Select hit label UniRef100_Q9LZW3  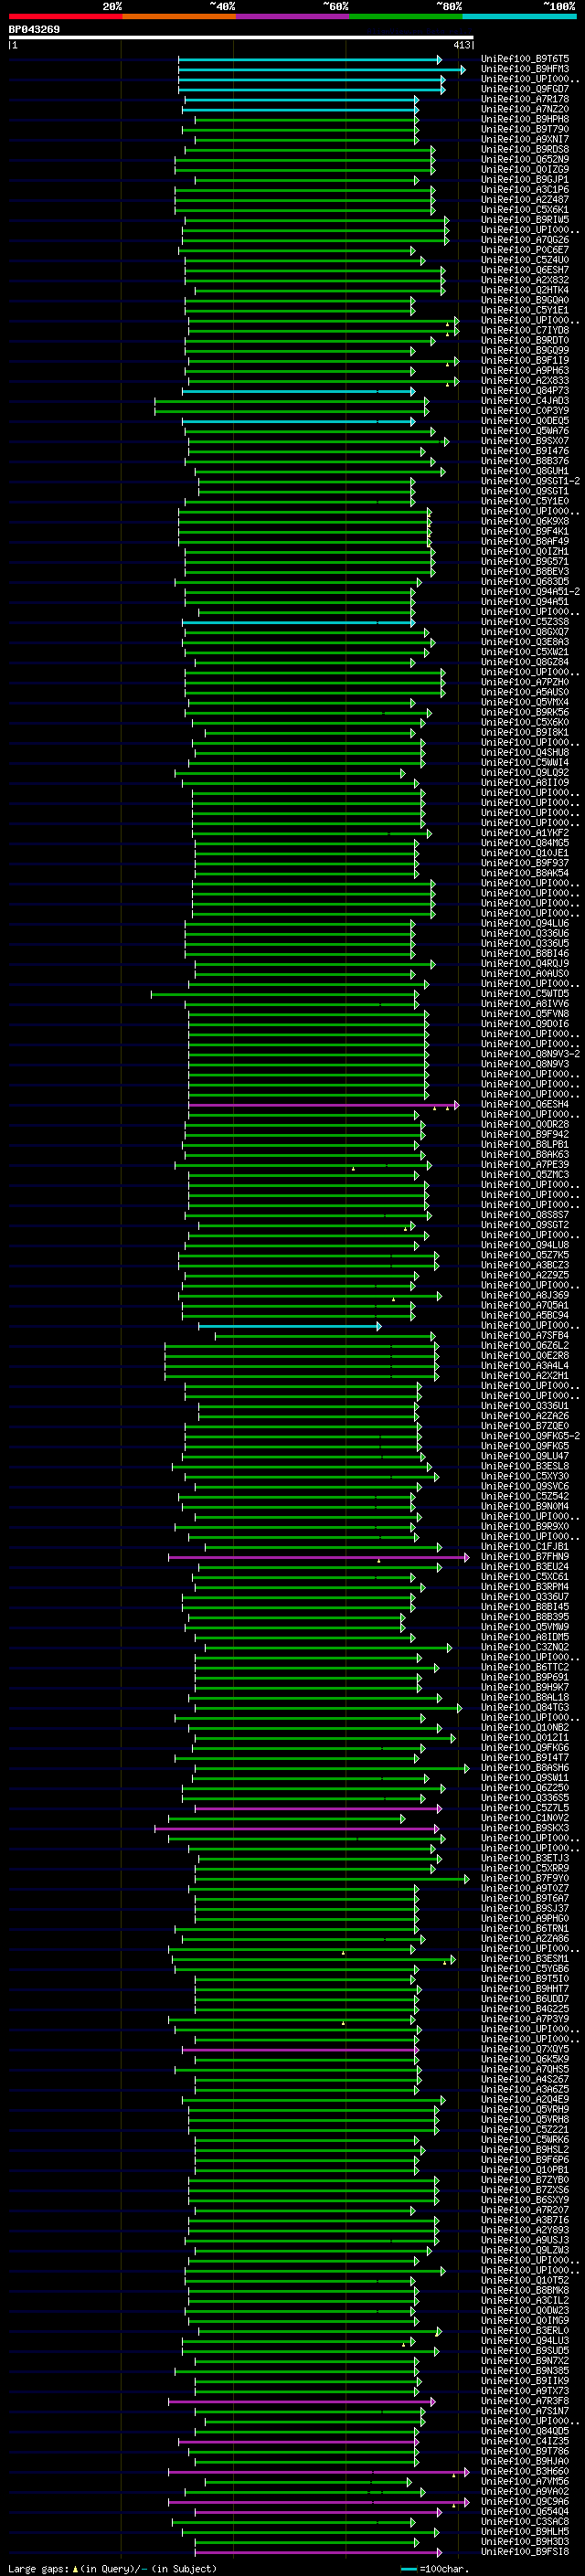(x=525, y=2250)
